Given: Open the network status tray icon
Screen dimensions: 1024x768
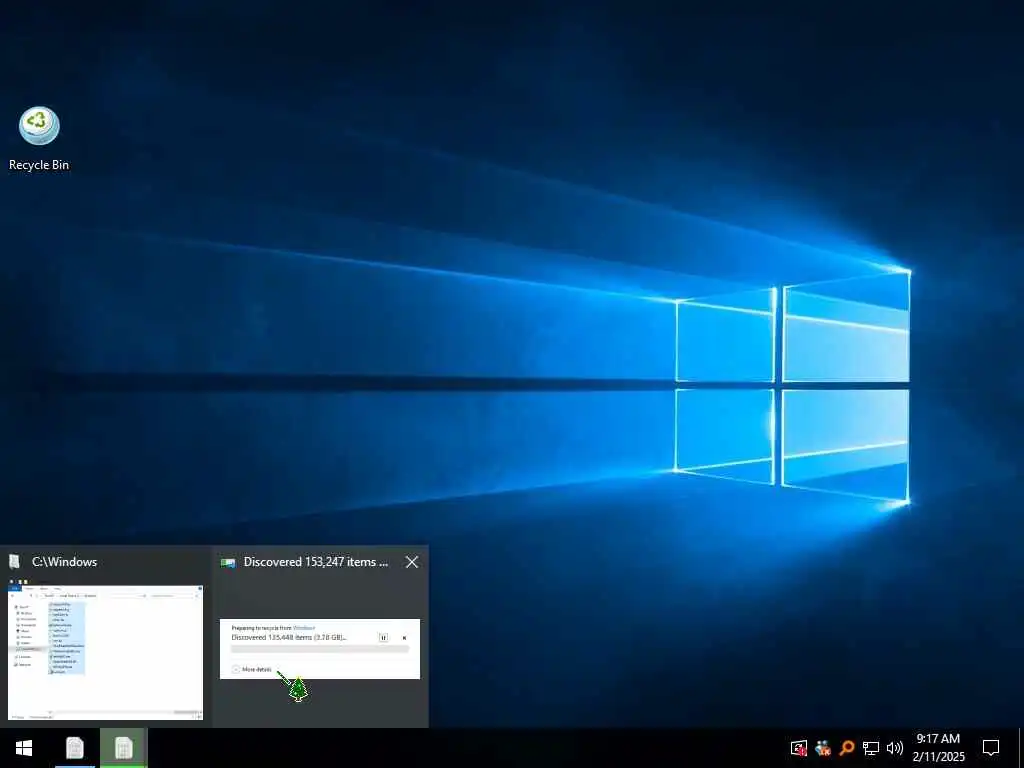Looking at the screenshot, I should [871, 748].
